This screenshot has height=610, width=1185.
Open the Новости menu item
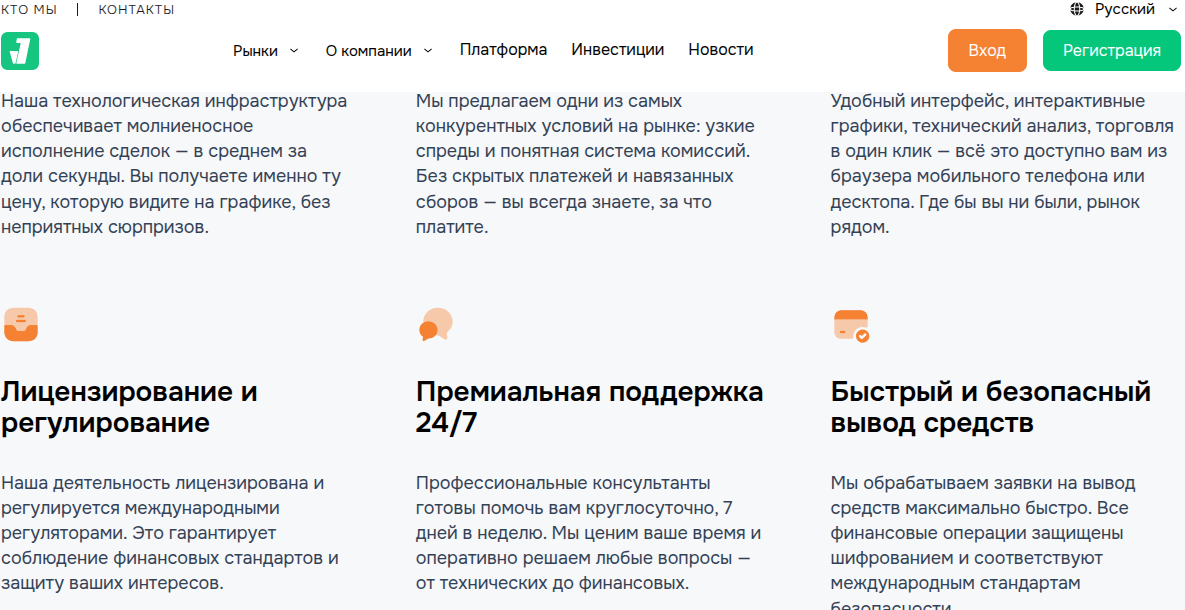(720, 50)
